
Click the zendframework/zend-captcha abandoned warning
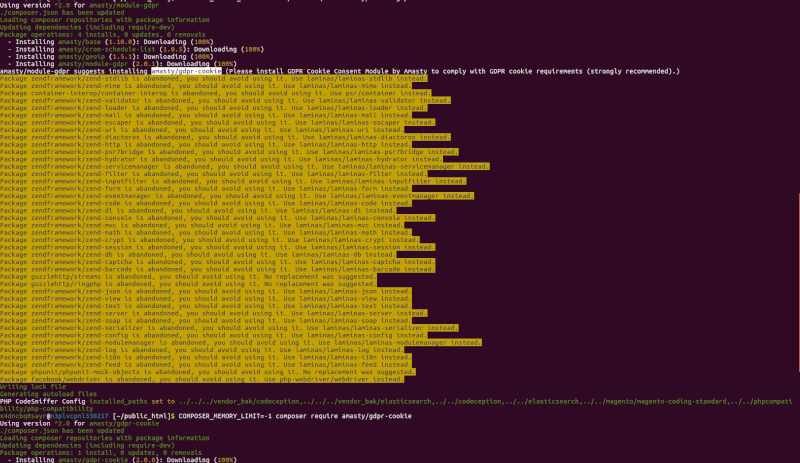[x=217, y=262]
